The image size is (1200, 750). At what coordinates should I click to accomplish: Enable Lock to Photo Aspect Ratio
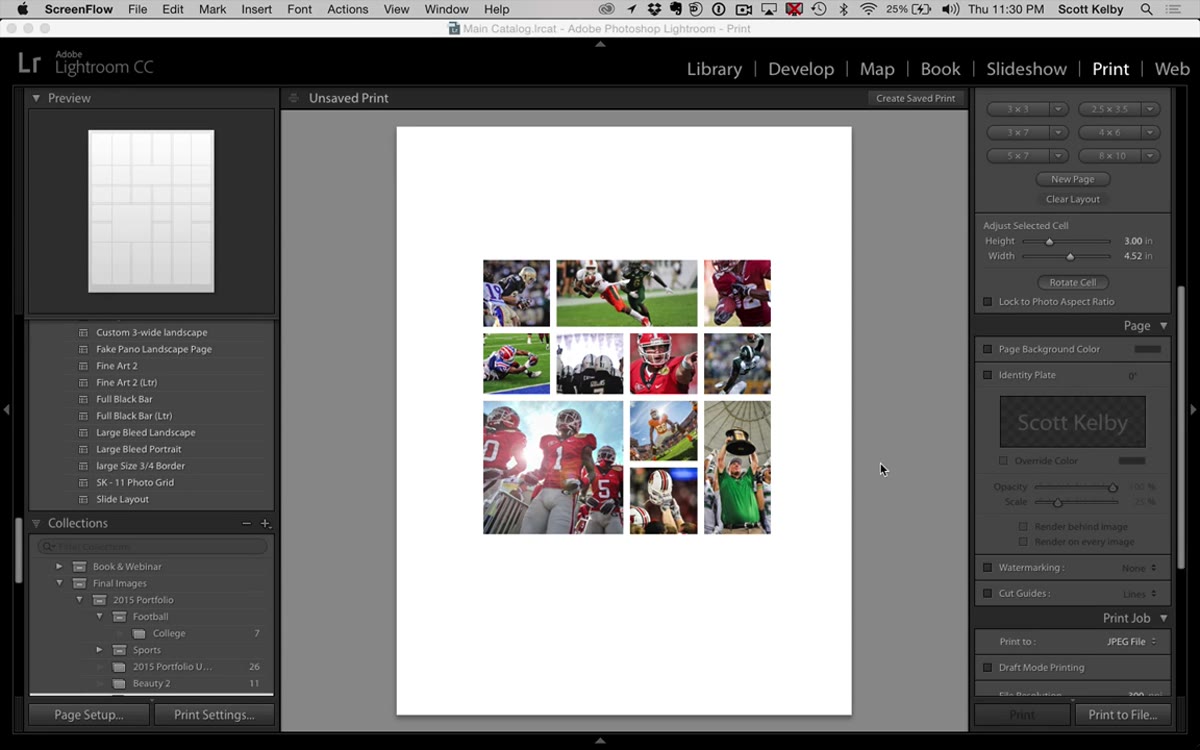[988, 302]
